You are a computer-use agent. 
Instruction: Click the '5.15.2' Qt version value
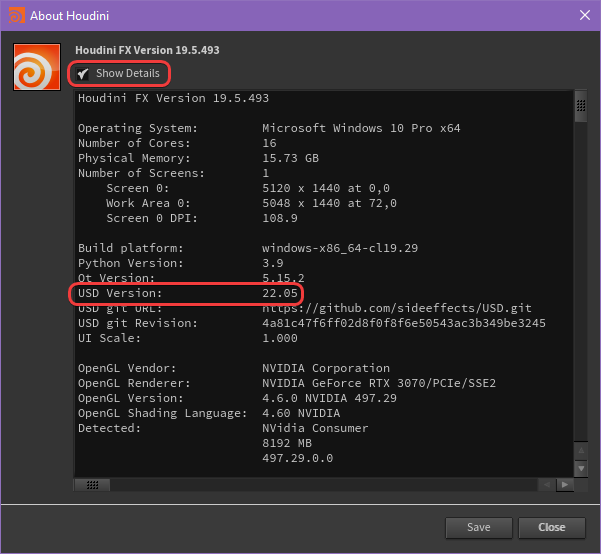283,278
